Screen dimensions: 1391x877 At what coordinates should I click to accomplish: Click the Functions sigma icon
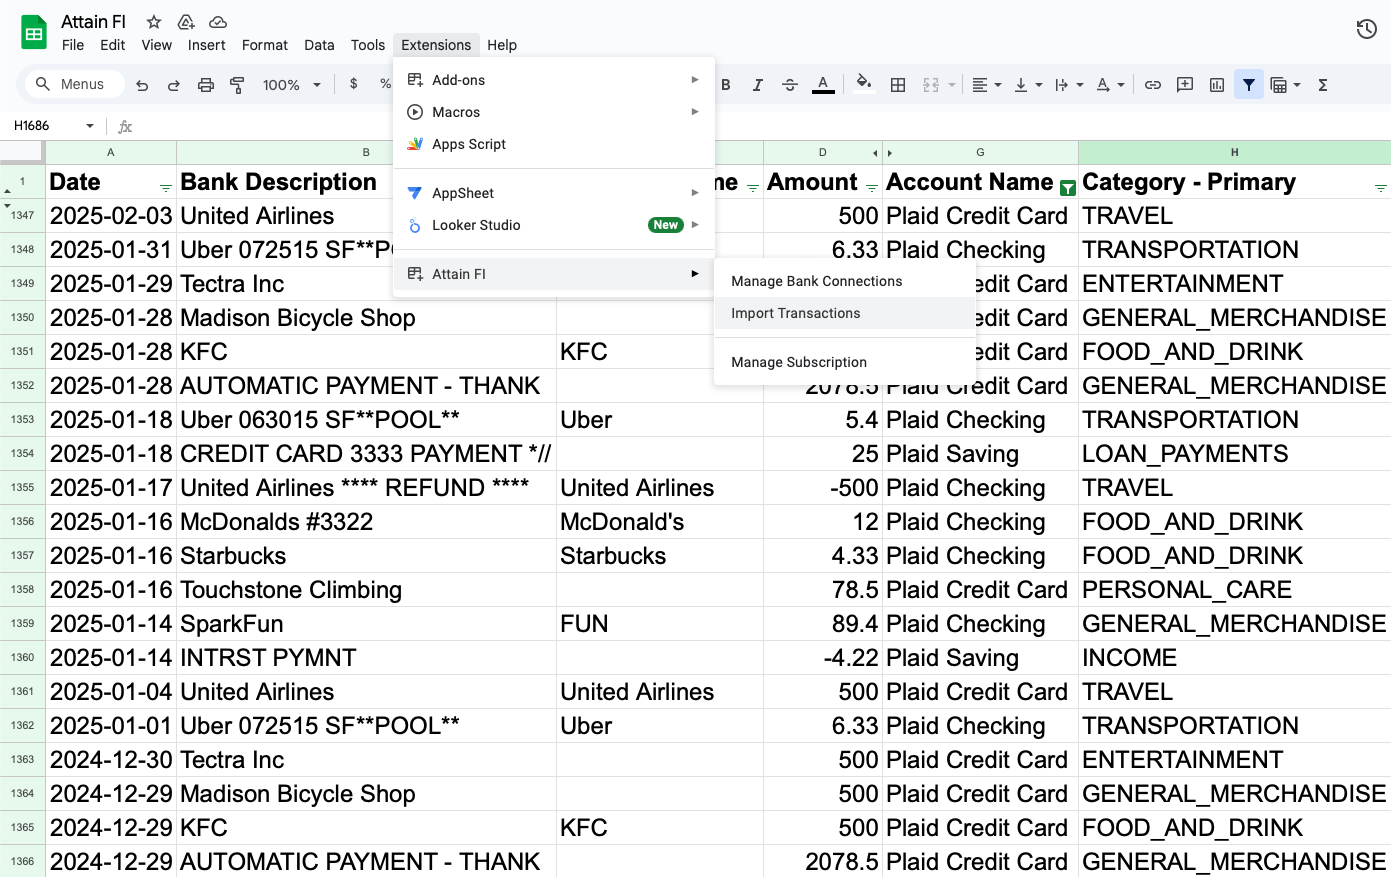tap(1323, 84)
